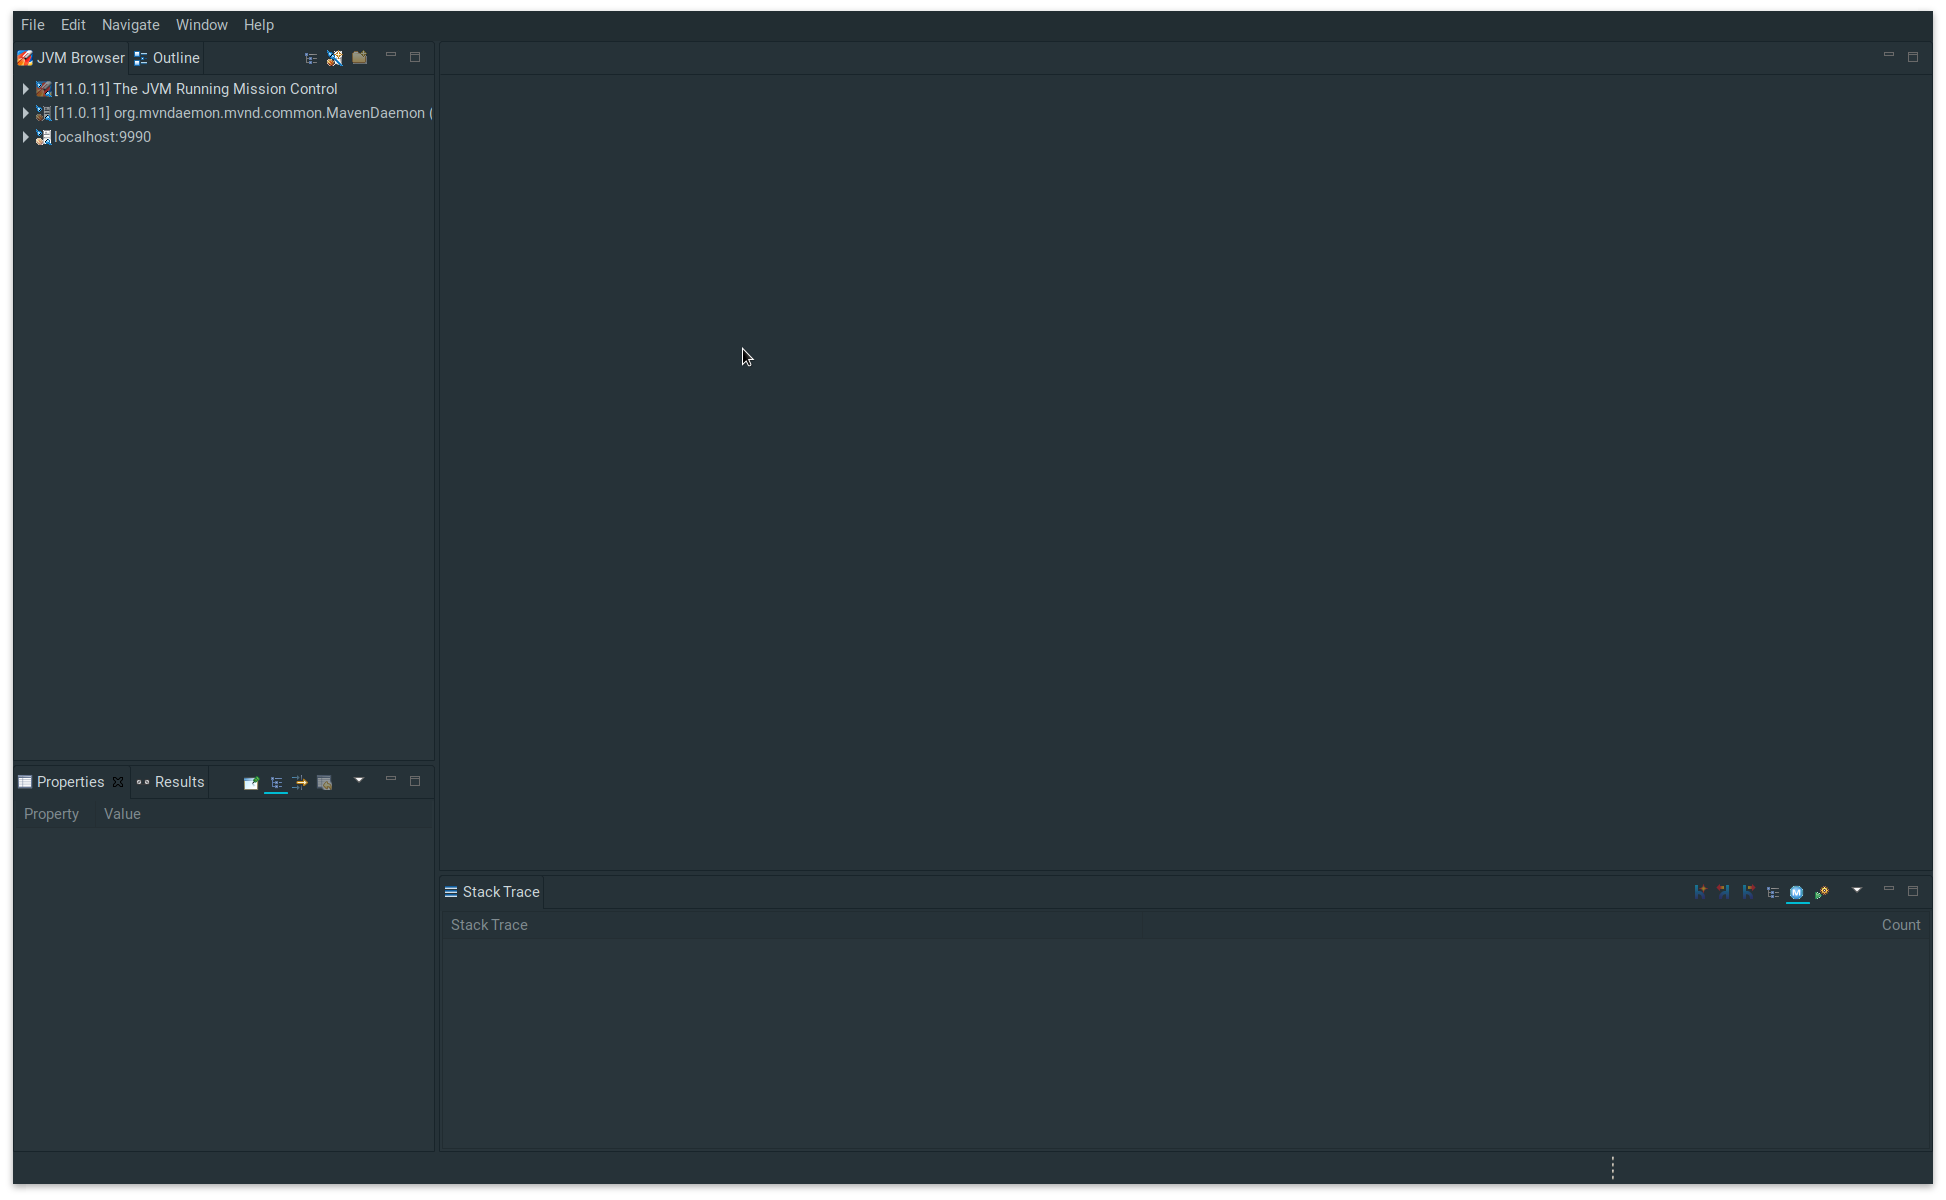Expand the localhost:9990 connection node
This screenshot has height=1200, width=1946.
25,137
